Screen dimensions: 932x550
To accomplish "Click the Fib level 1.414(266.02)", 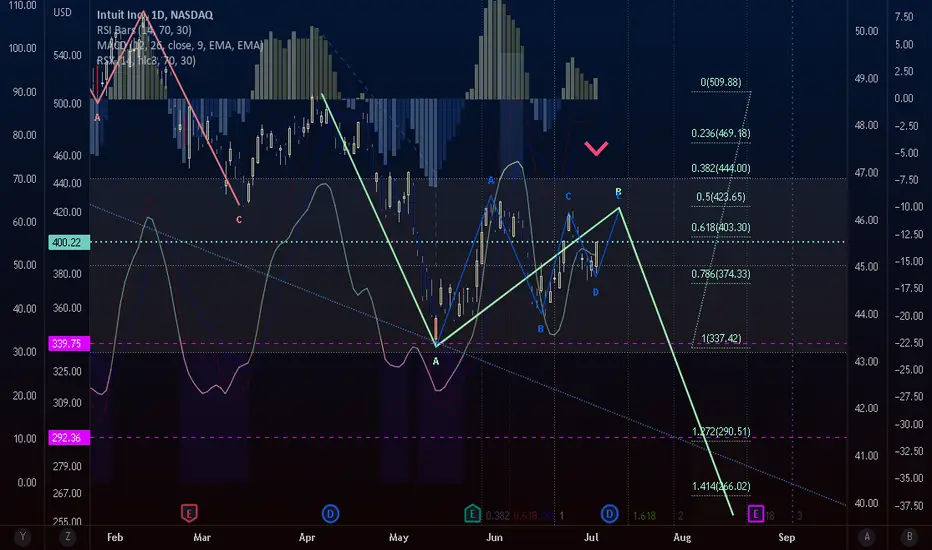I will click(x=720, y=486).
